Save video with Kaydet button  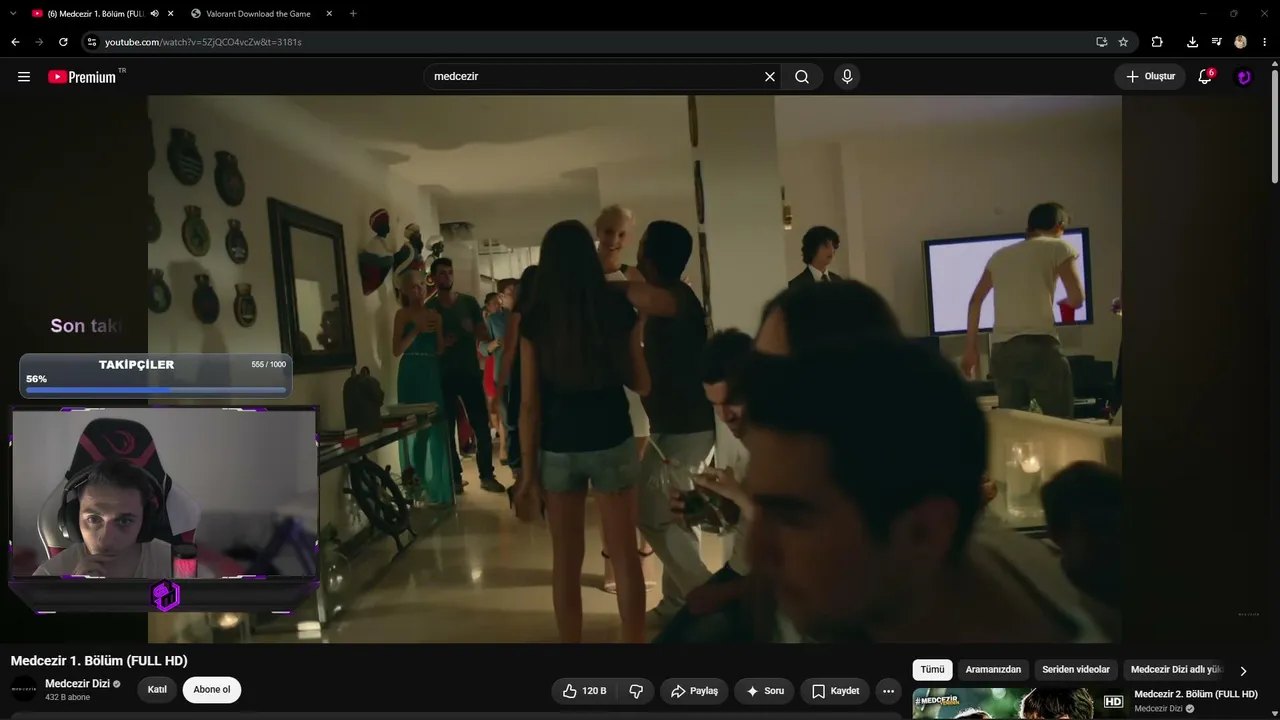click(835, 691)
